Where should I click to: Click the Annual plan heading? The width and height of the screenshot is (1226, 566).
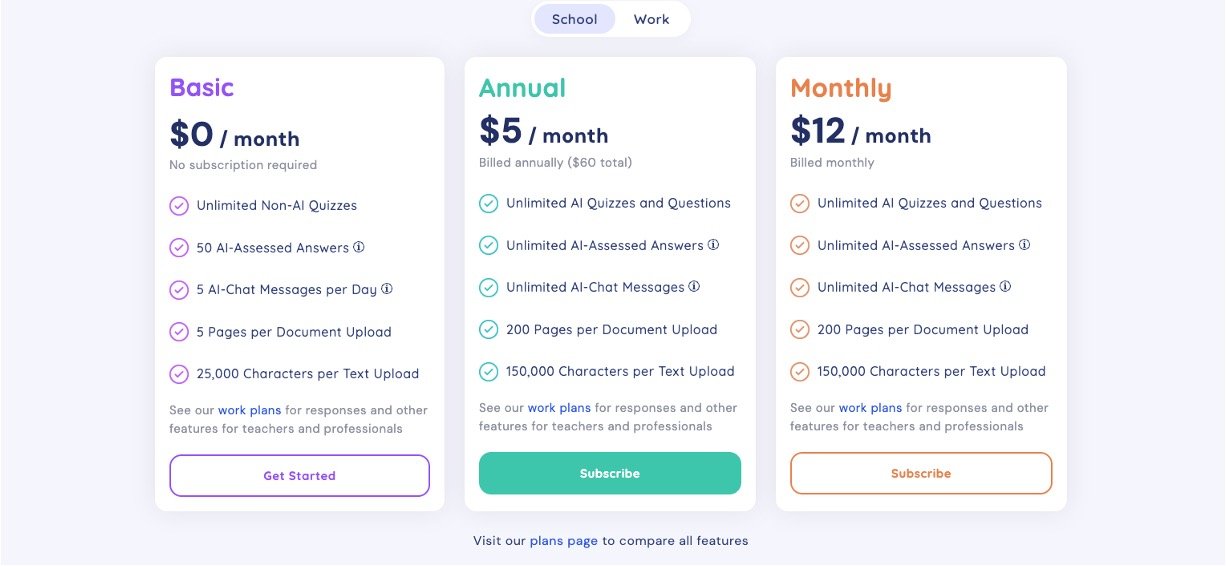tap(522, 88)
